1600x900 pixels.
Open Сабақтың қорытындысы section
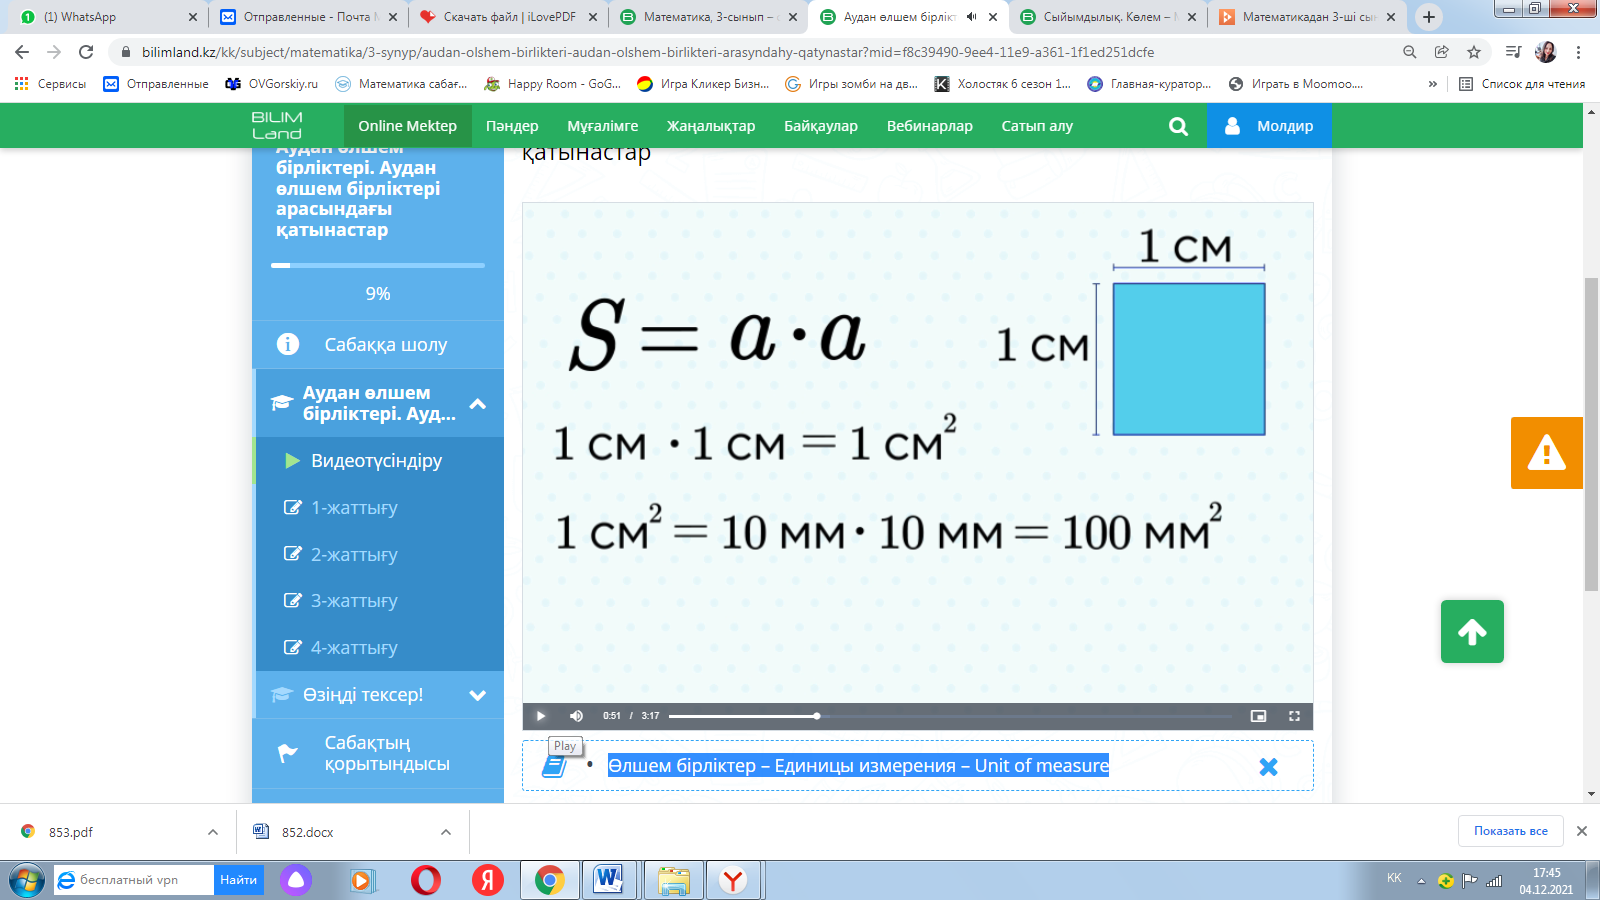pos(378,754)
